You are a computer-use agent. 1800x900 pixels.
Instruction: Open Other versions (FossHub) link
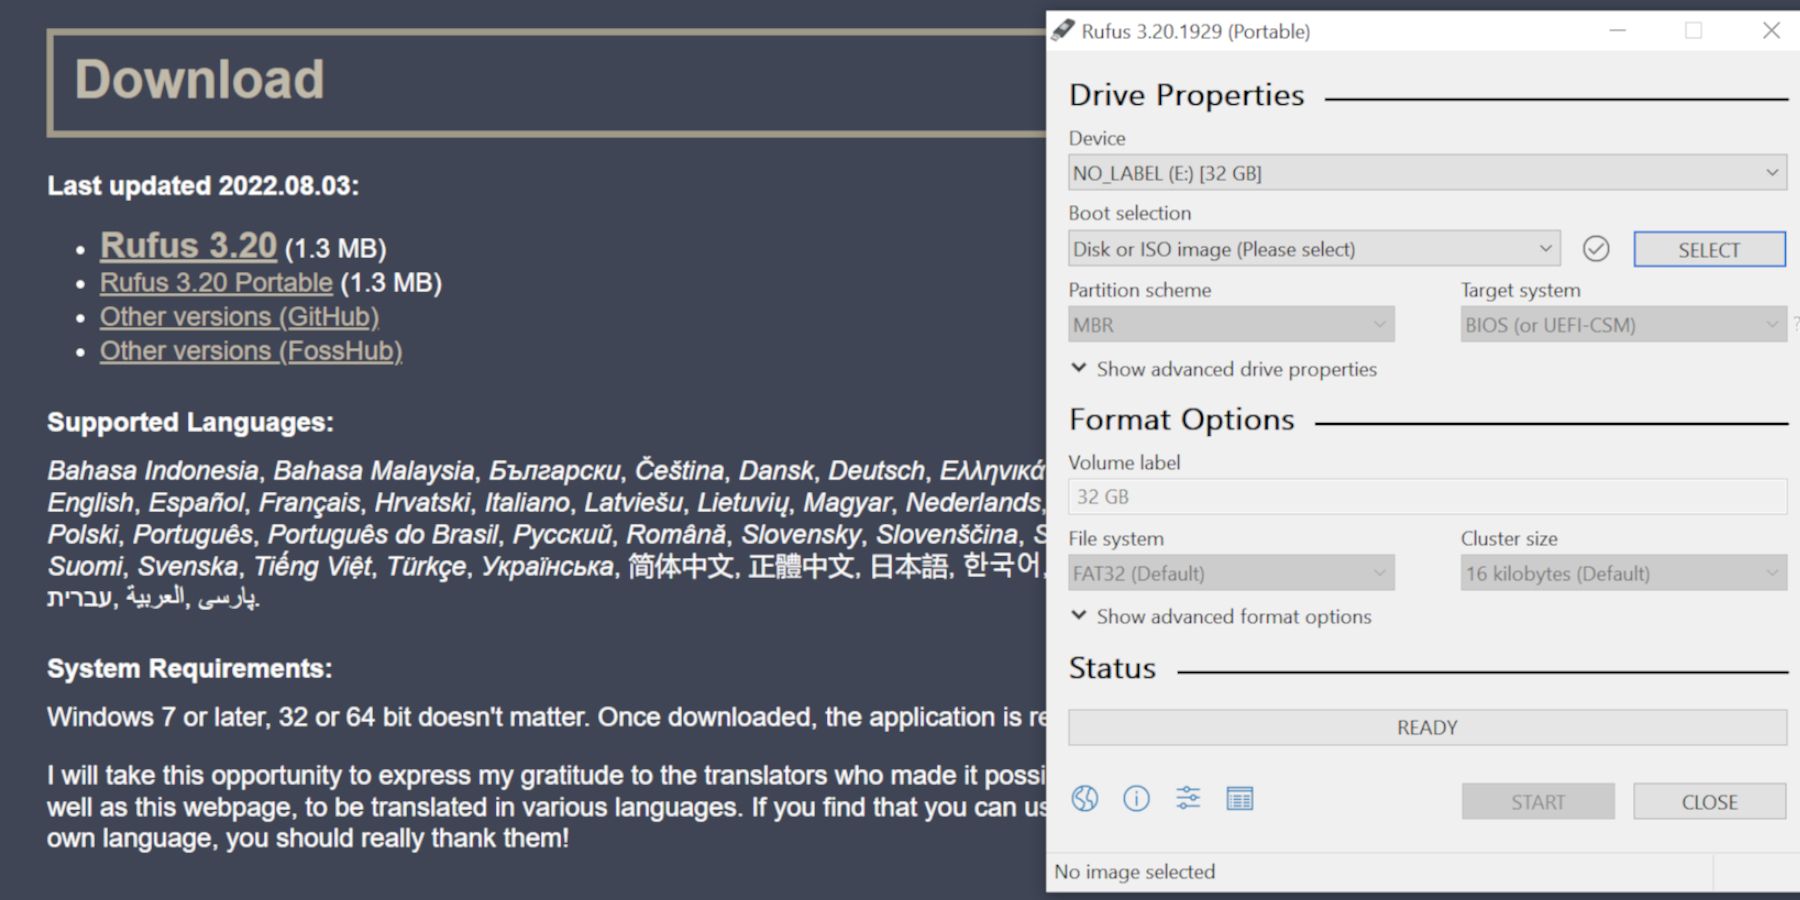click(x=251, y=351)
